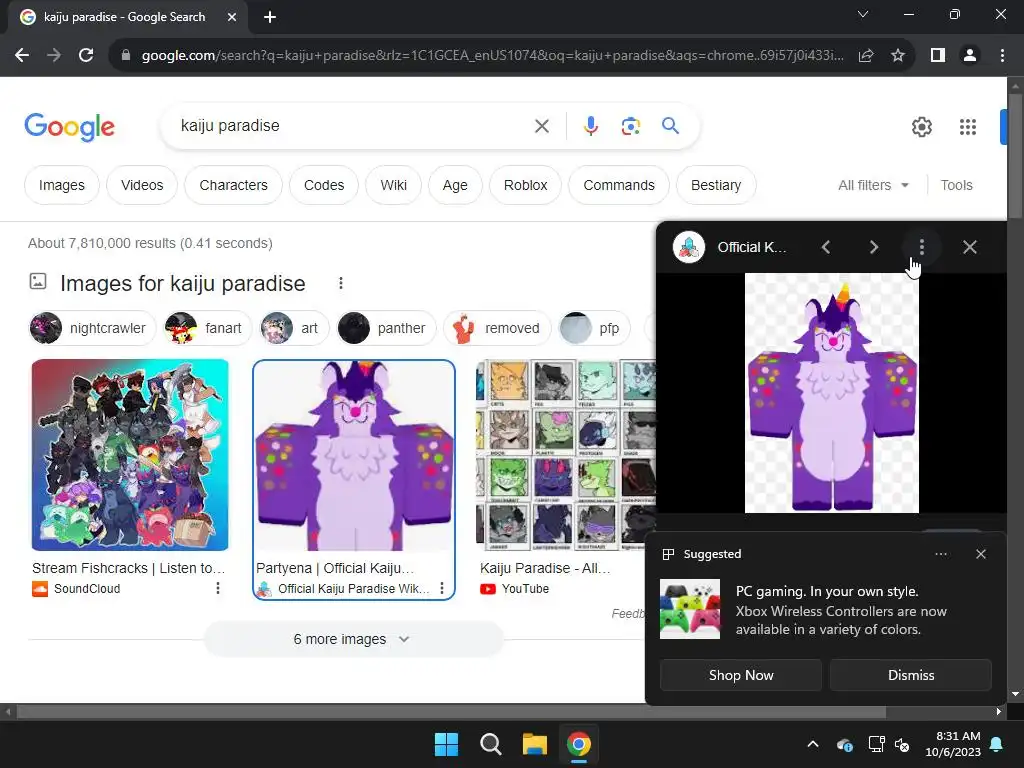Open Windows taskbar search
This screenshot has height=768, width=1024.
click(x=490, y=744)
